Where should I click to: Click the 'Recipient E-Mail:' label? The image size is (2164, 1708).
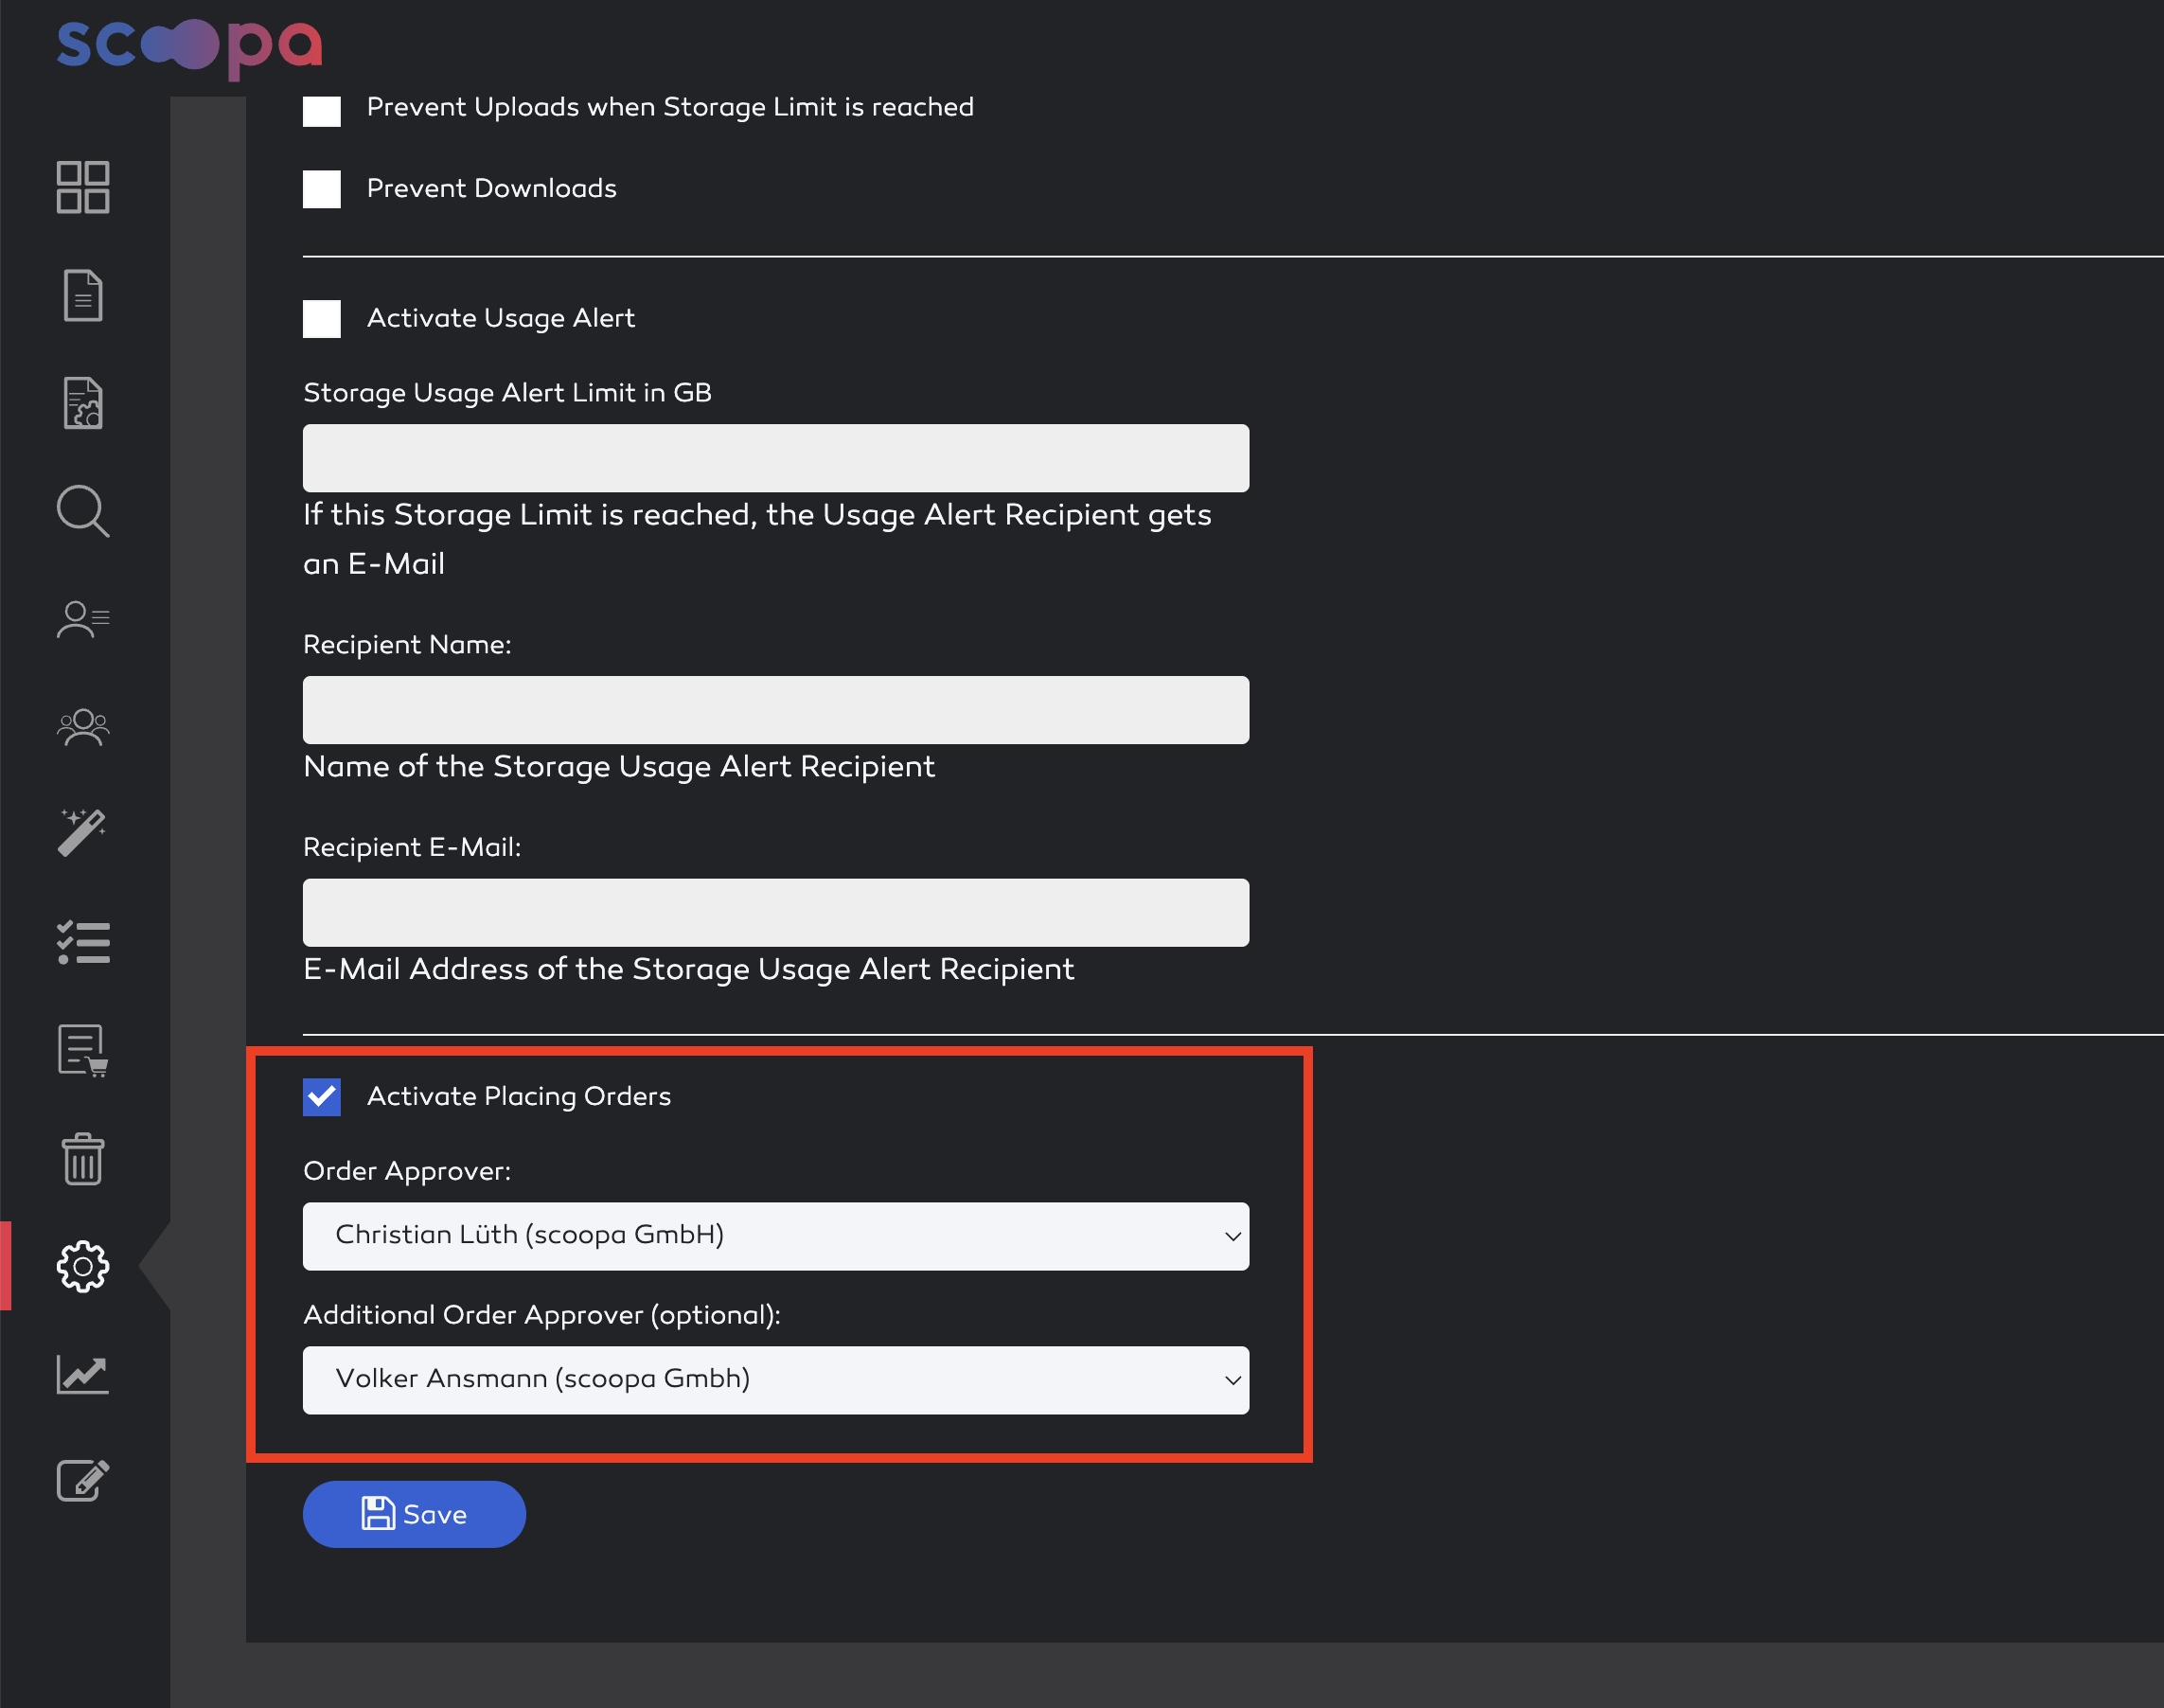[x=412, y=847]
